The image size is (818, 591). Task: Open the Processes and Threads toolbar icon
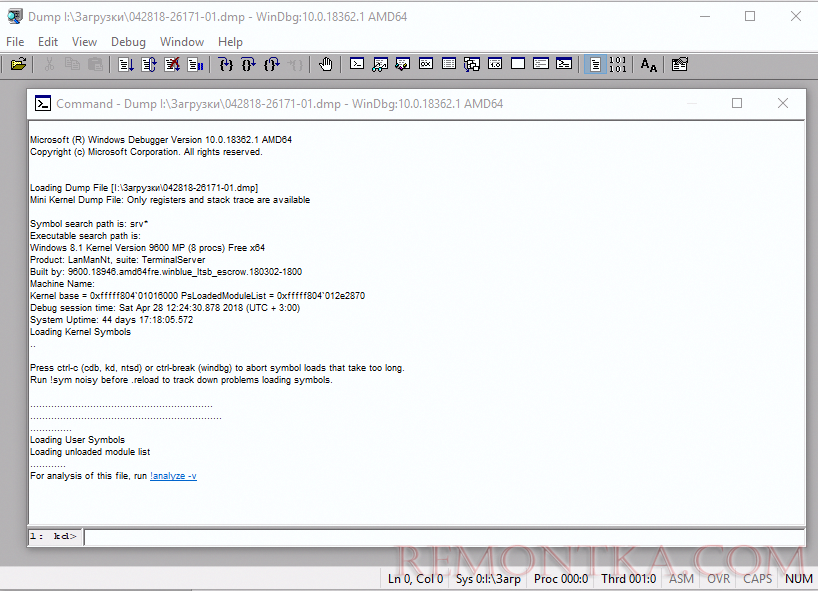coord(541,64)
